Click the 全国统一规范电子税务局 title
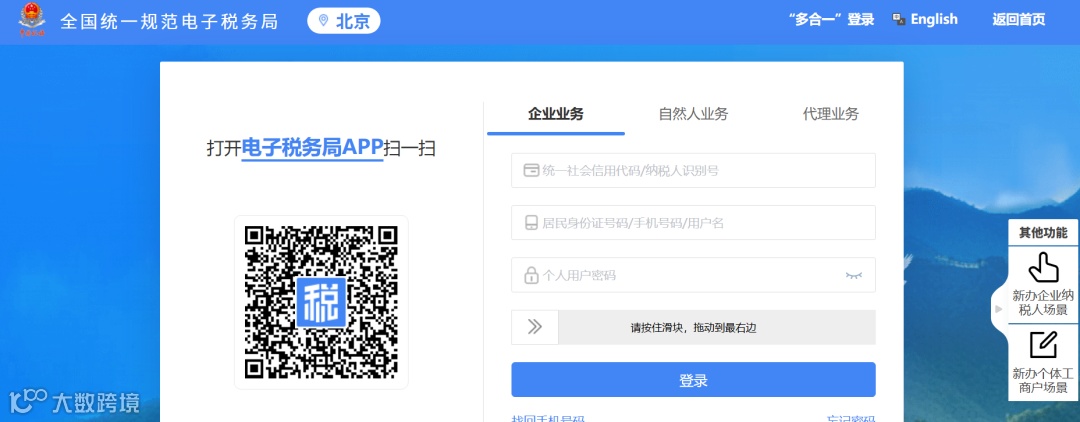1080x422 pixels. 169,21
